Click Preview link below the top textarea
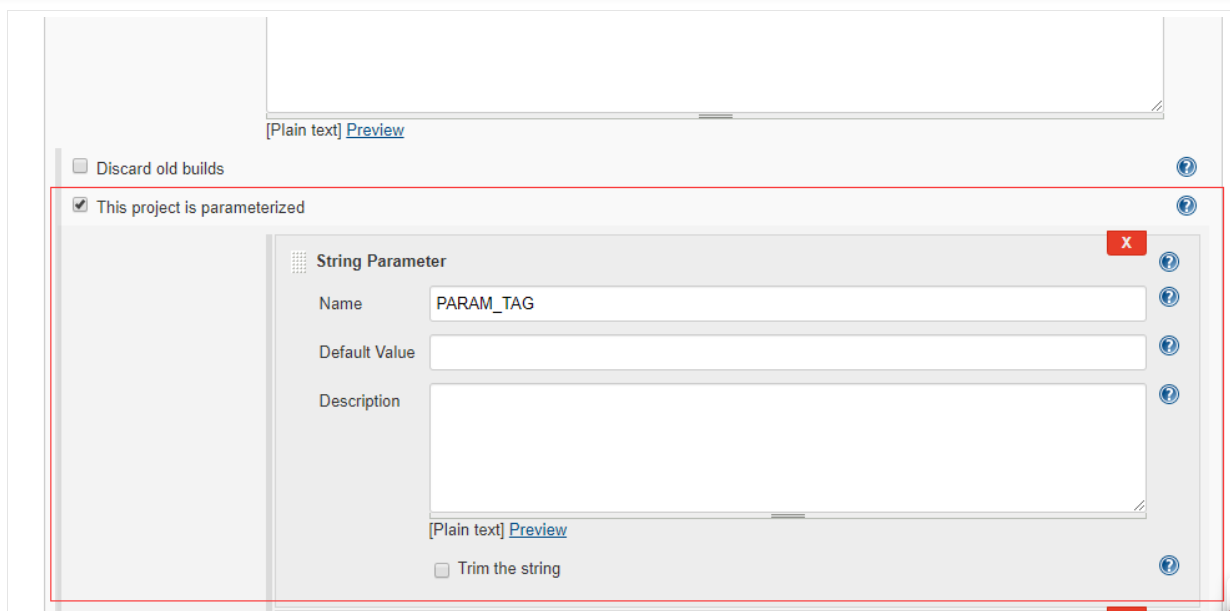1230x611 pixels. coord(375,130)
